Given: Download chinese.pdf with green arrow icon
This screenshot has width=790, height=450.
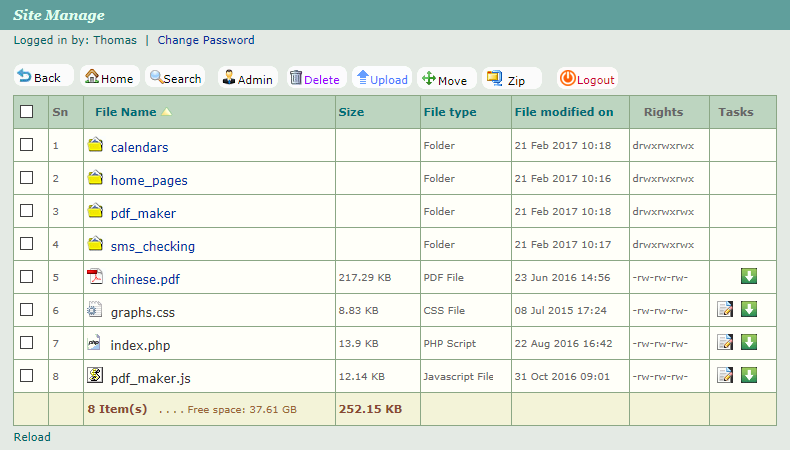Looking at the screenshot, I should (749, 276).
